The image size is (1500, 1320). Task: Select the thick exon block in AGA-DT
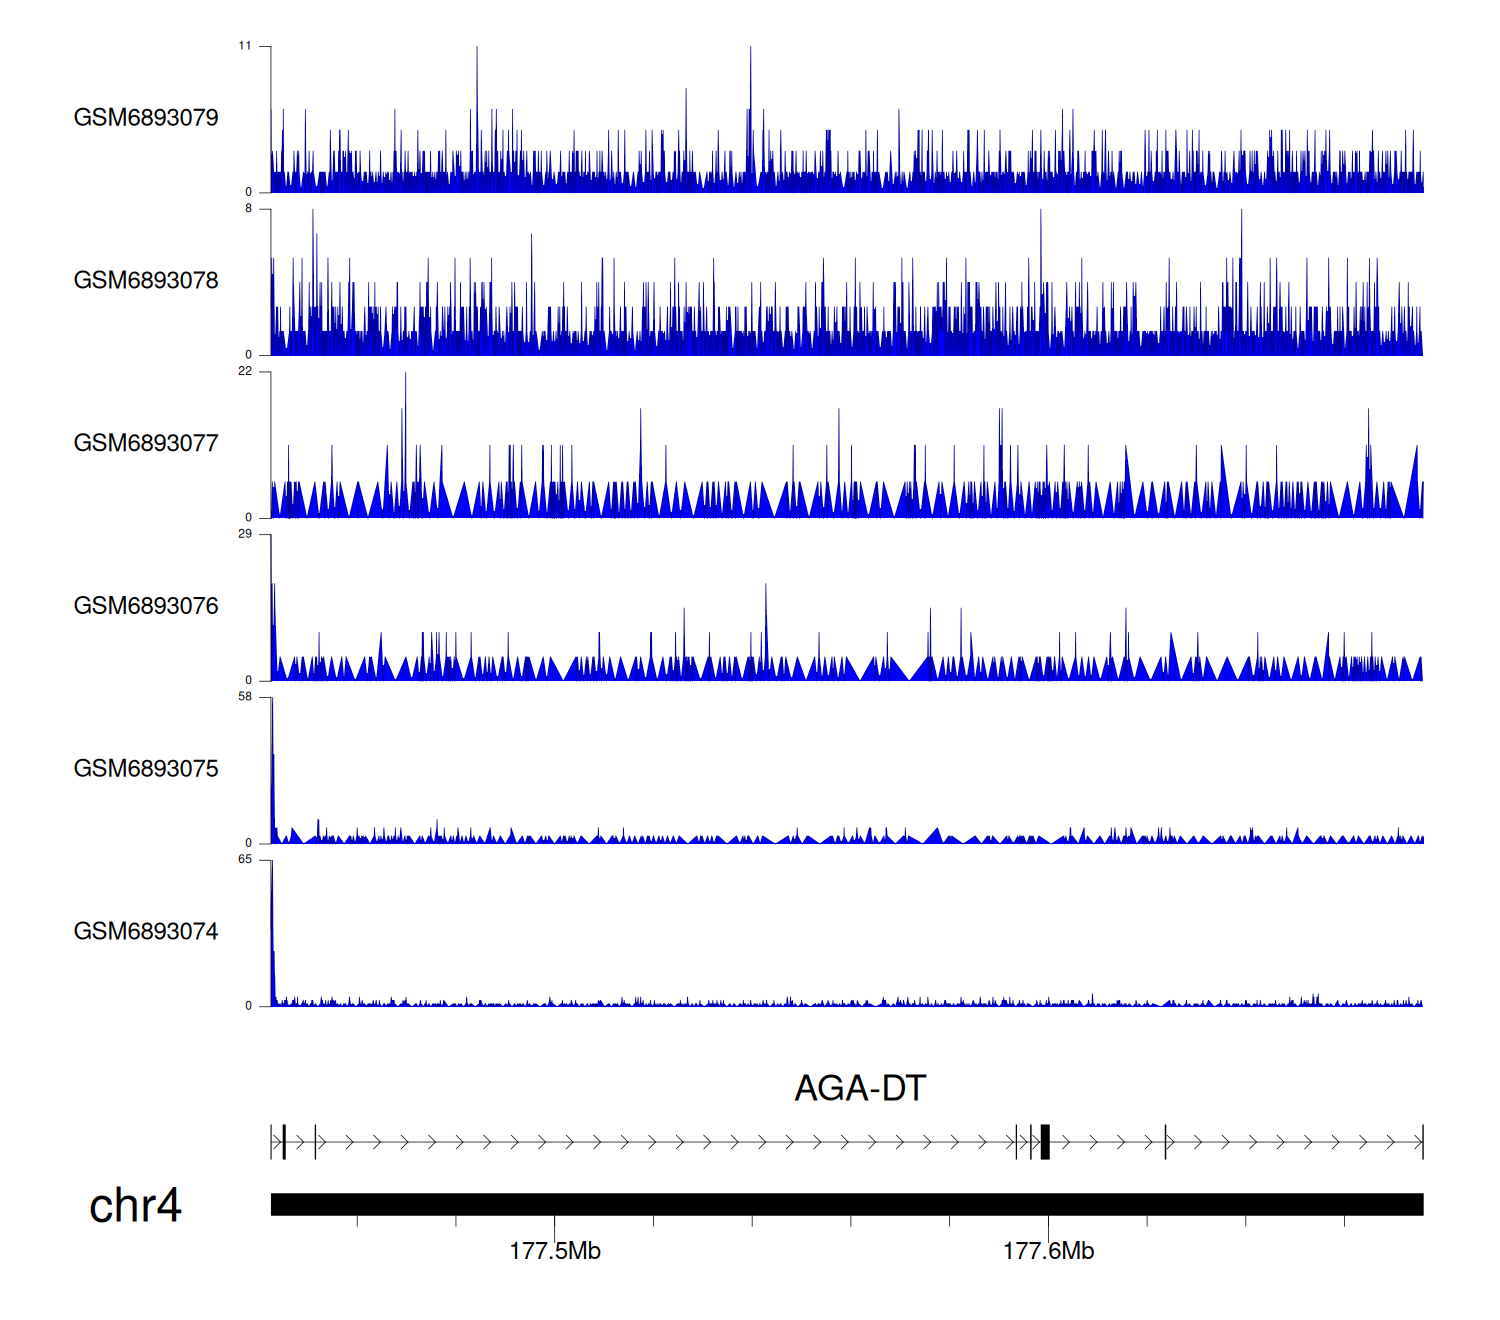[1045, 1141]
